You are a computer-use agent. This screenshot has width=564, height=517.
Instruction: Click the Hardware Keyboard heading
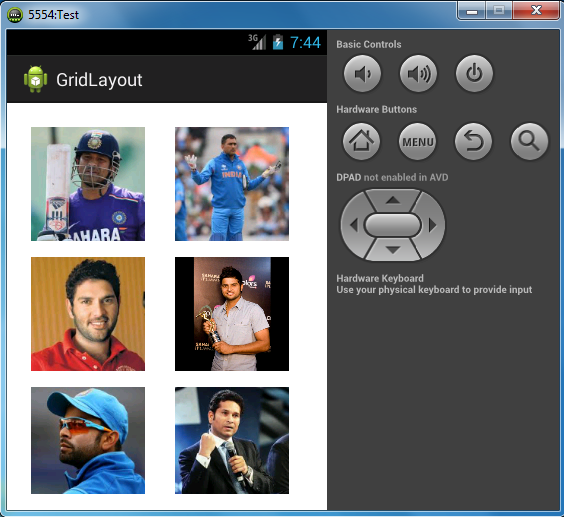tap(380, 278)
